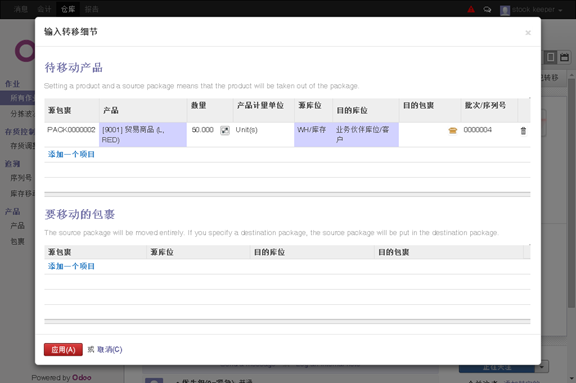Open the chat conversations icon in top bar

(487, 10)
